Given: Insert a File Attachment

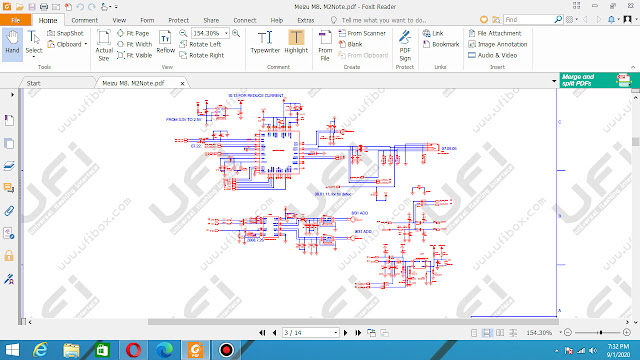Looking at the screenshot, I should (495, 33).
